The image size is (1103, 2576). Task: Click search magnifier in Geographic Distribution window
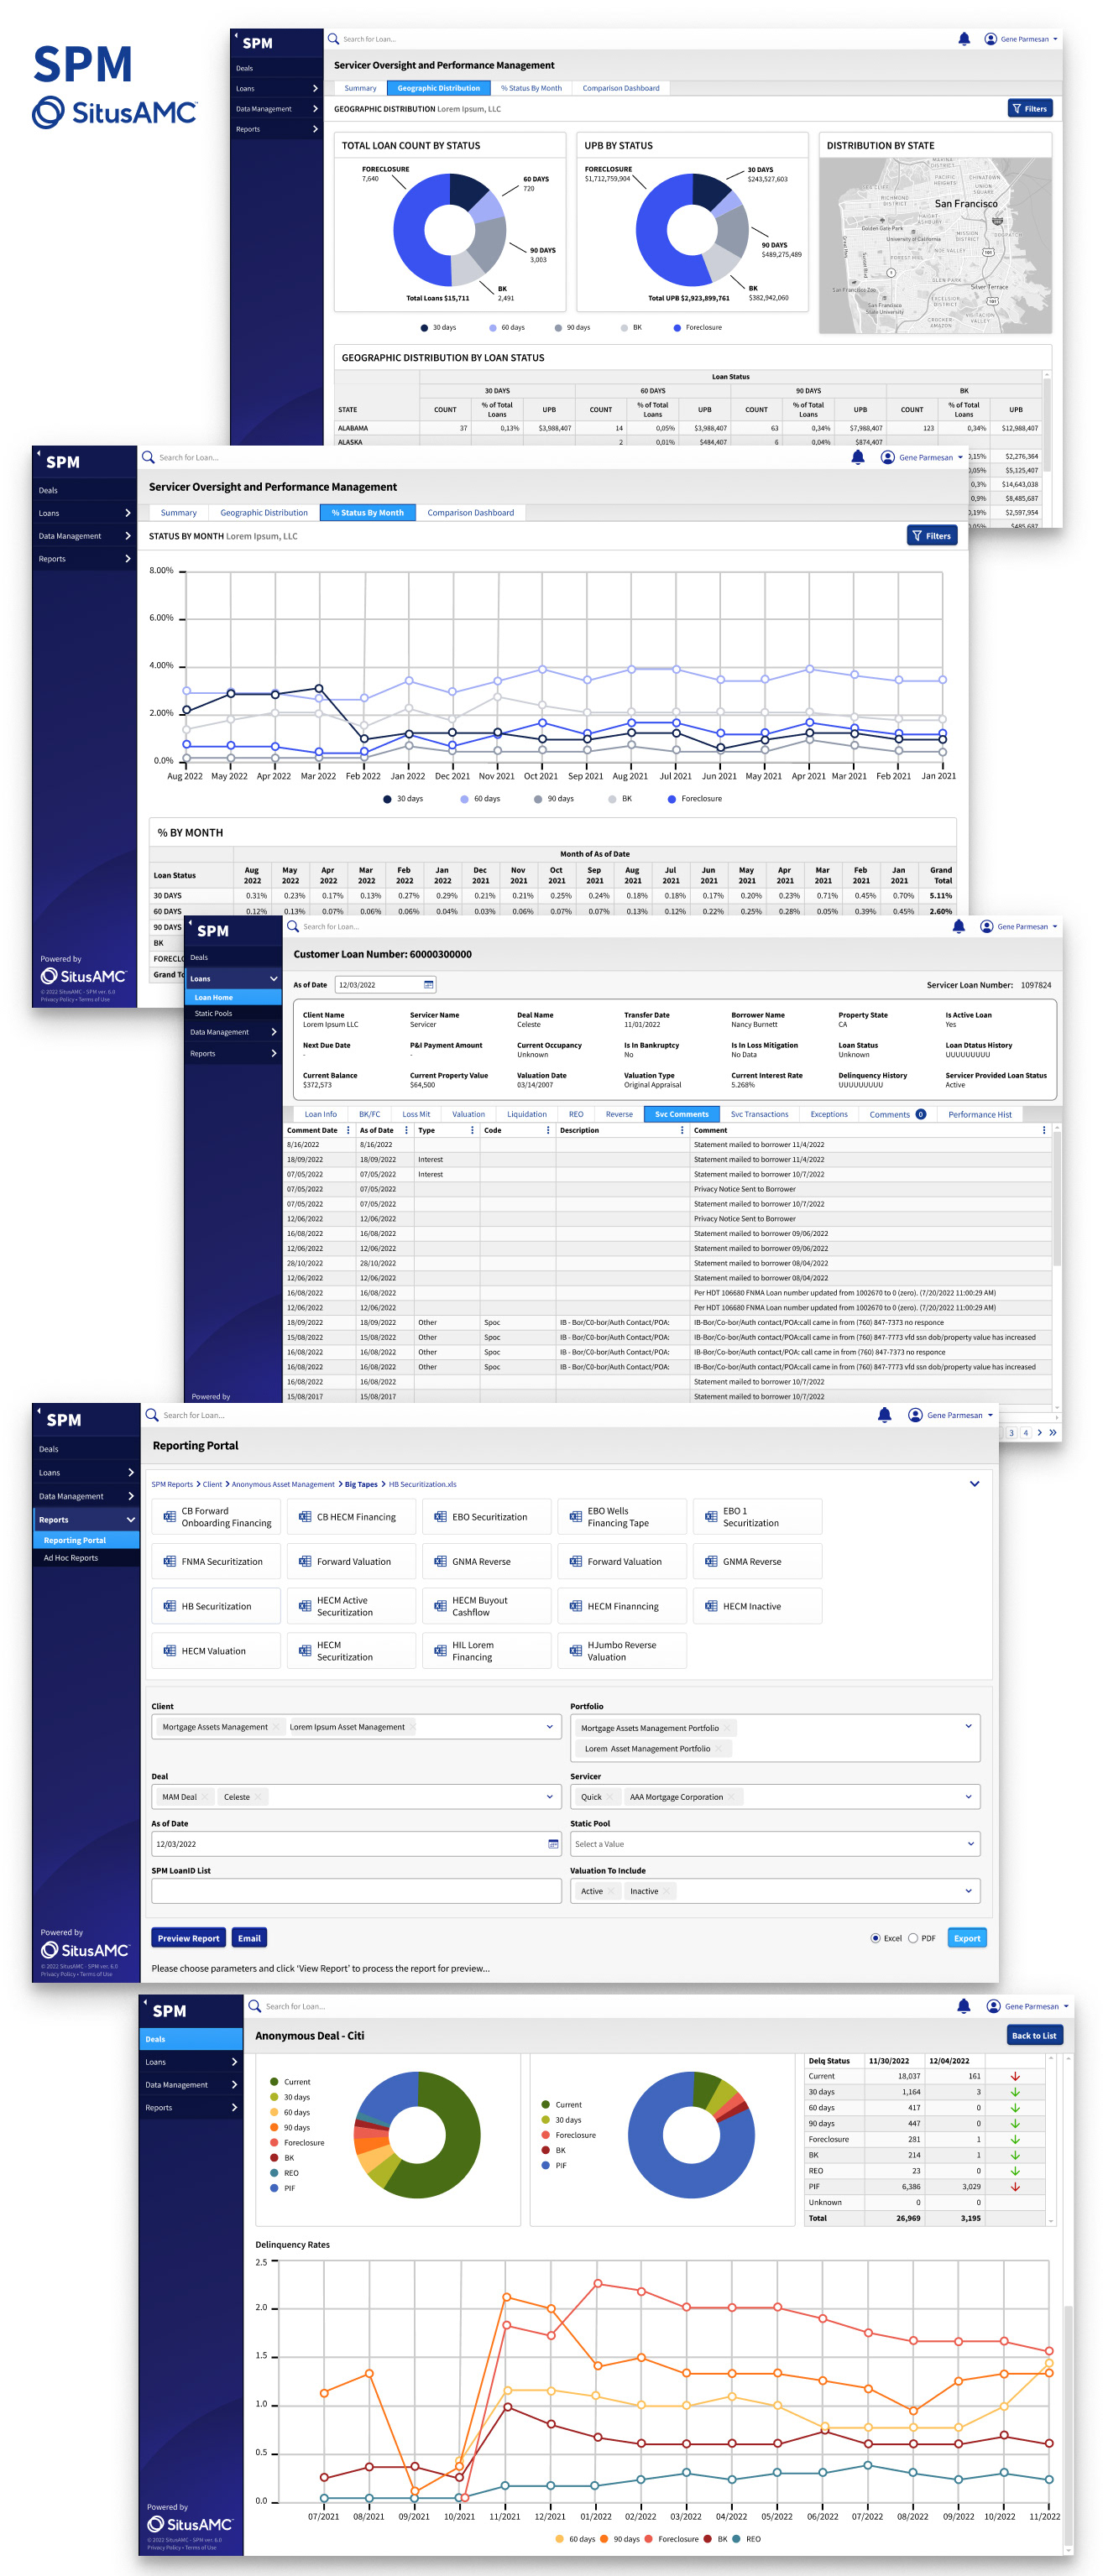[x=333, y=39]
